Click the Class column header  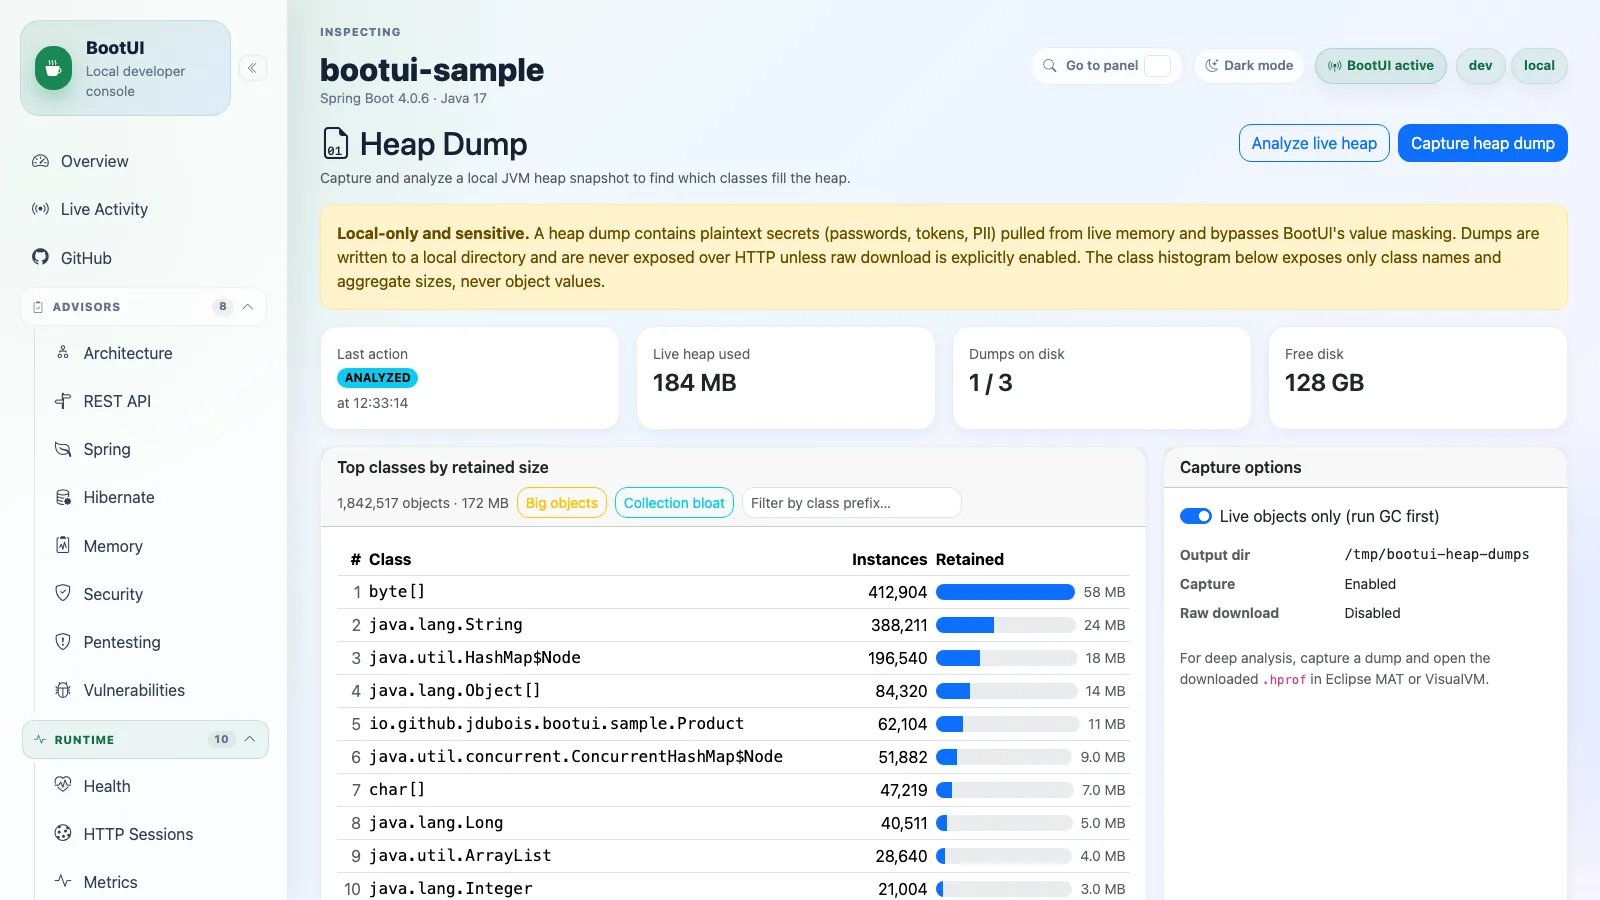tap(390, 559)
